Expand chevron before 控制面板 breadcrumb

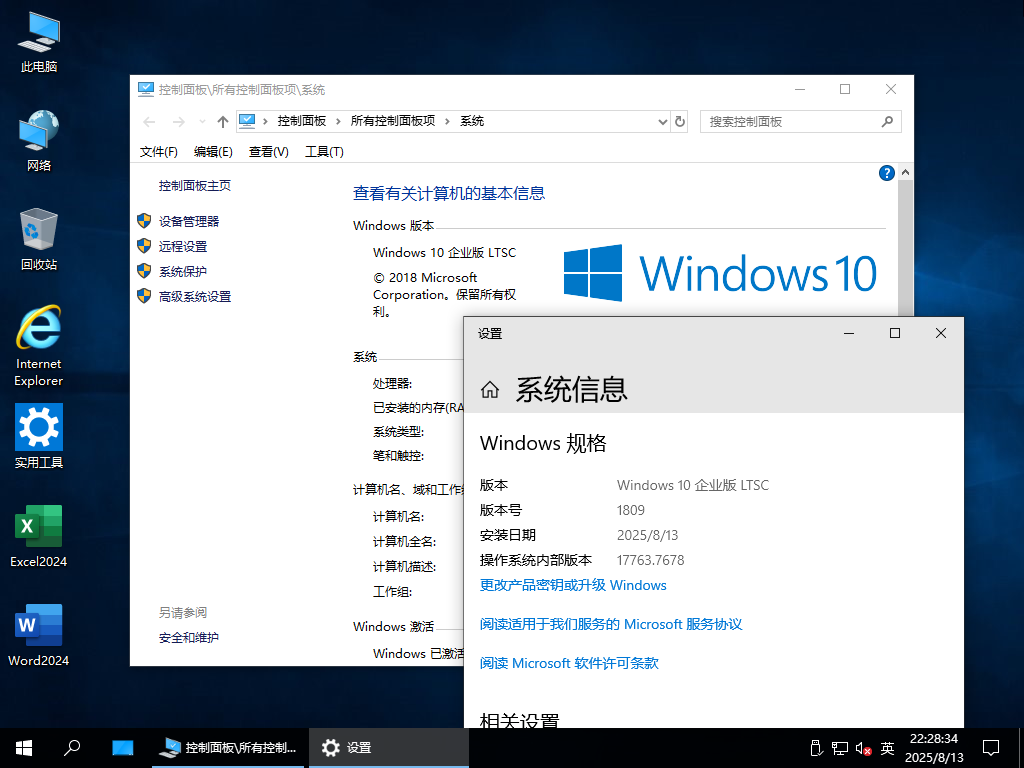pyautogui.click(x=265, y=121)
